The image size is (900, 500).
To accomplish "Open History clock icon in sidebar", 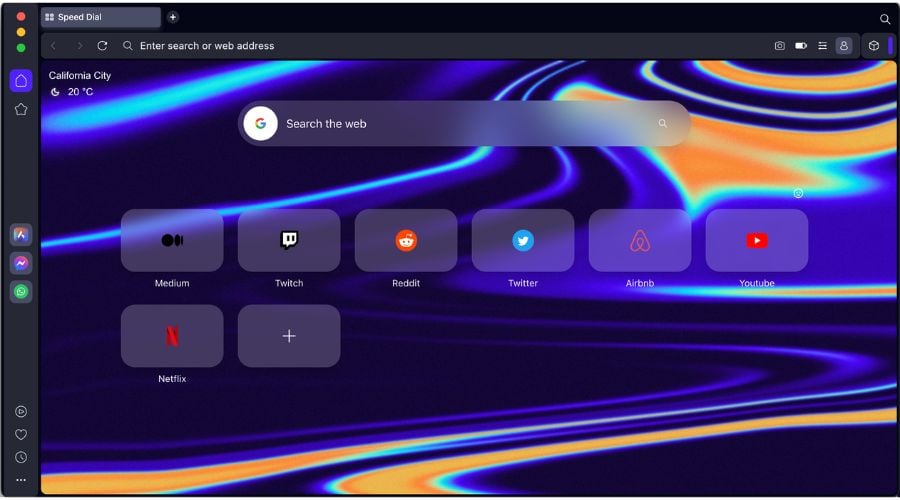I will click(x=21, y=458).
